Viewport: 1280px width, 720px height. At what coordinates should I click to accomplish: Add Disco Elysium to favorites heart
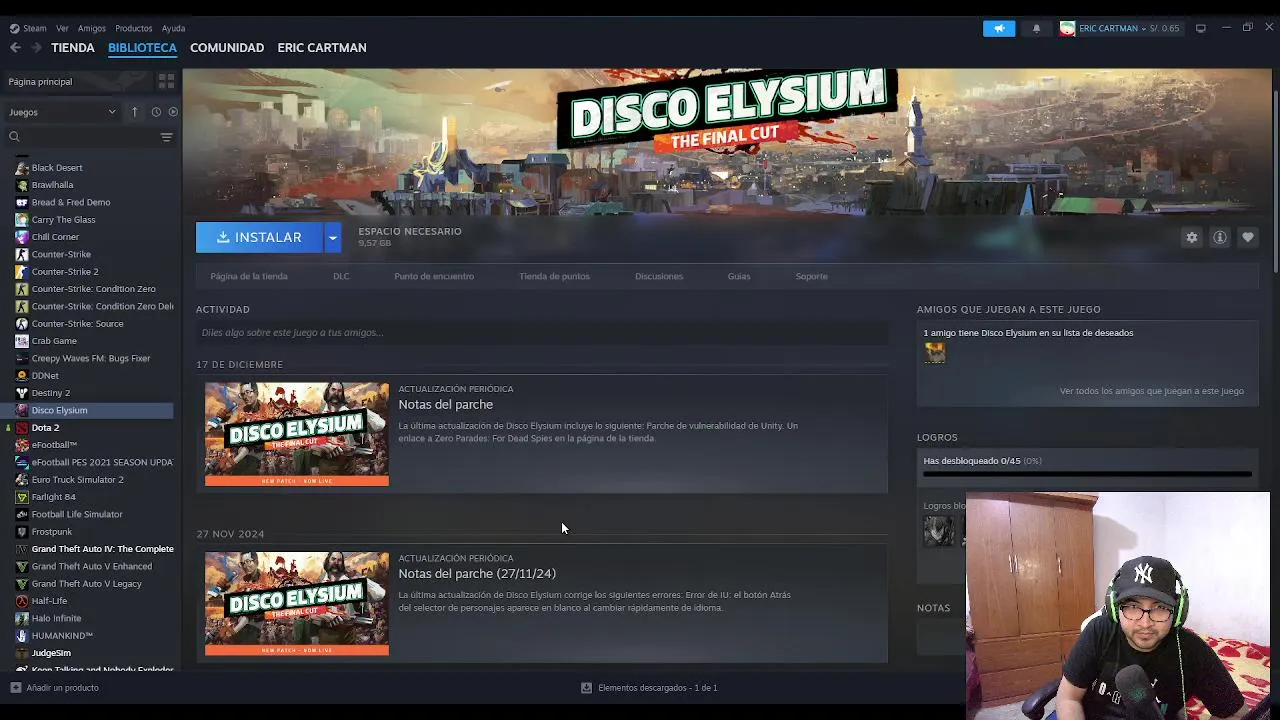click(1247, 237)
